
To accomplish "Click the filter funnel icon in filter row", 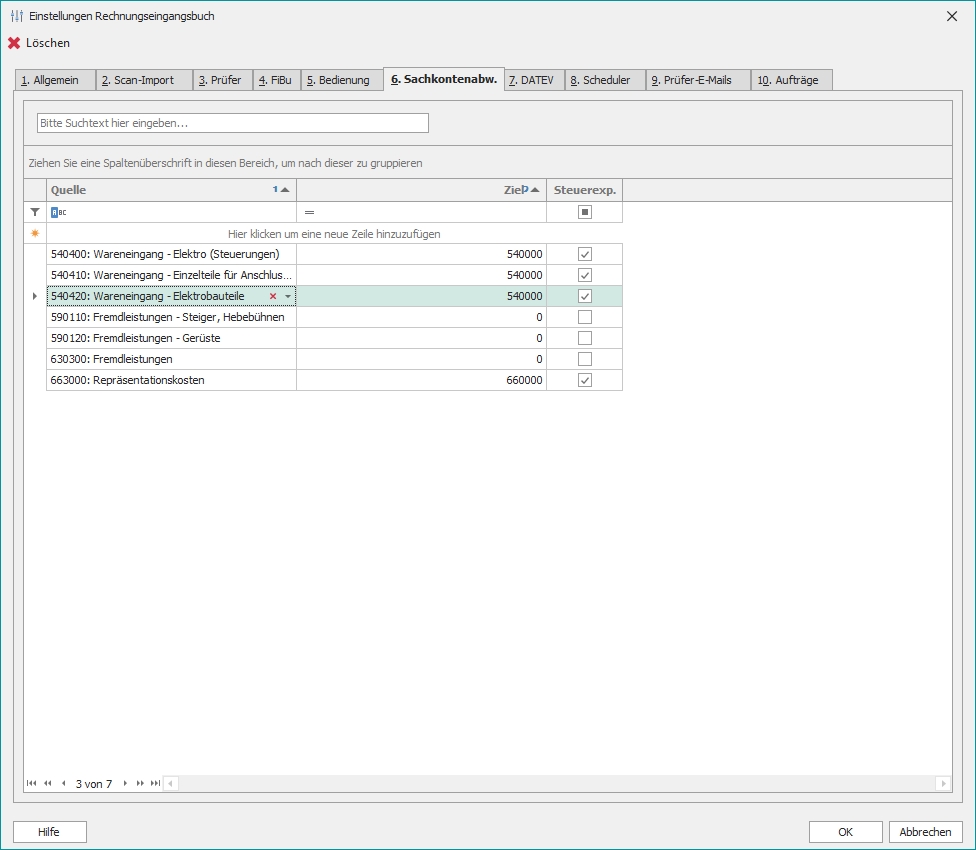I will (x=35, y=212).
